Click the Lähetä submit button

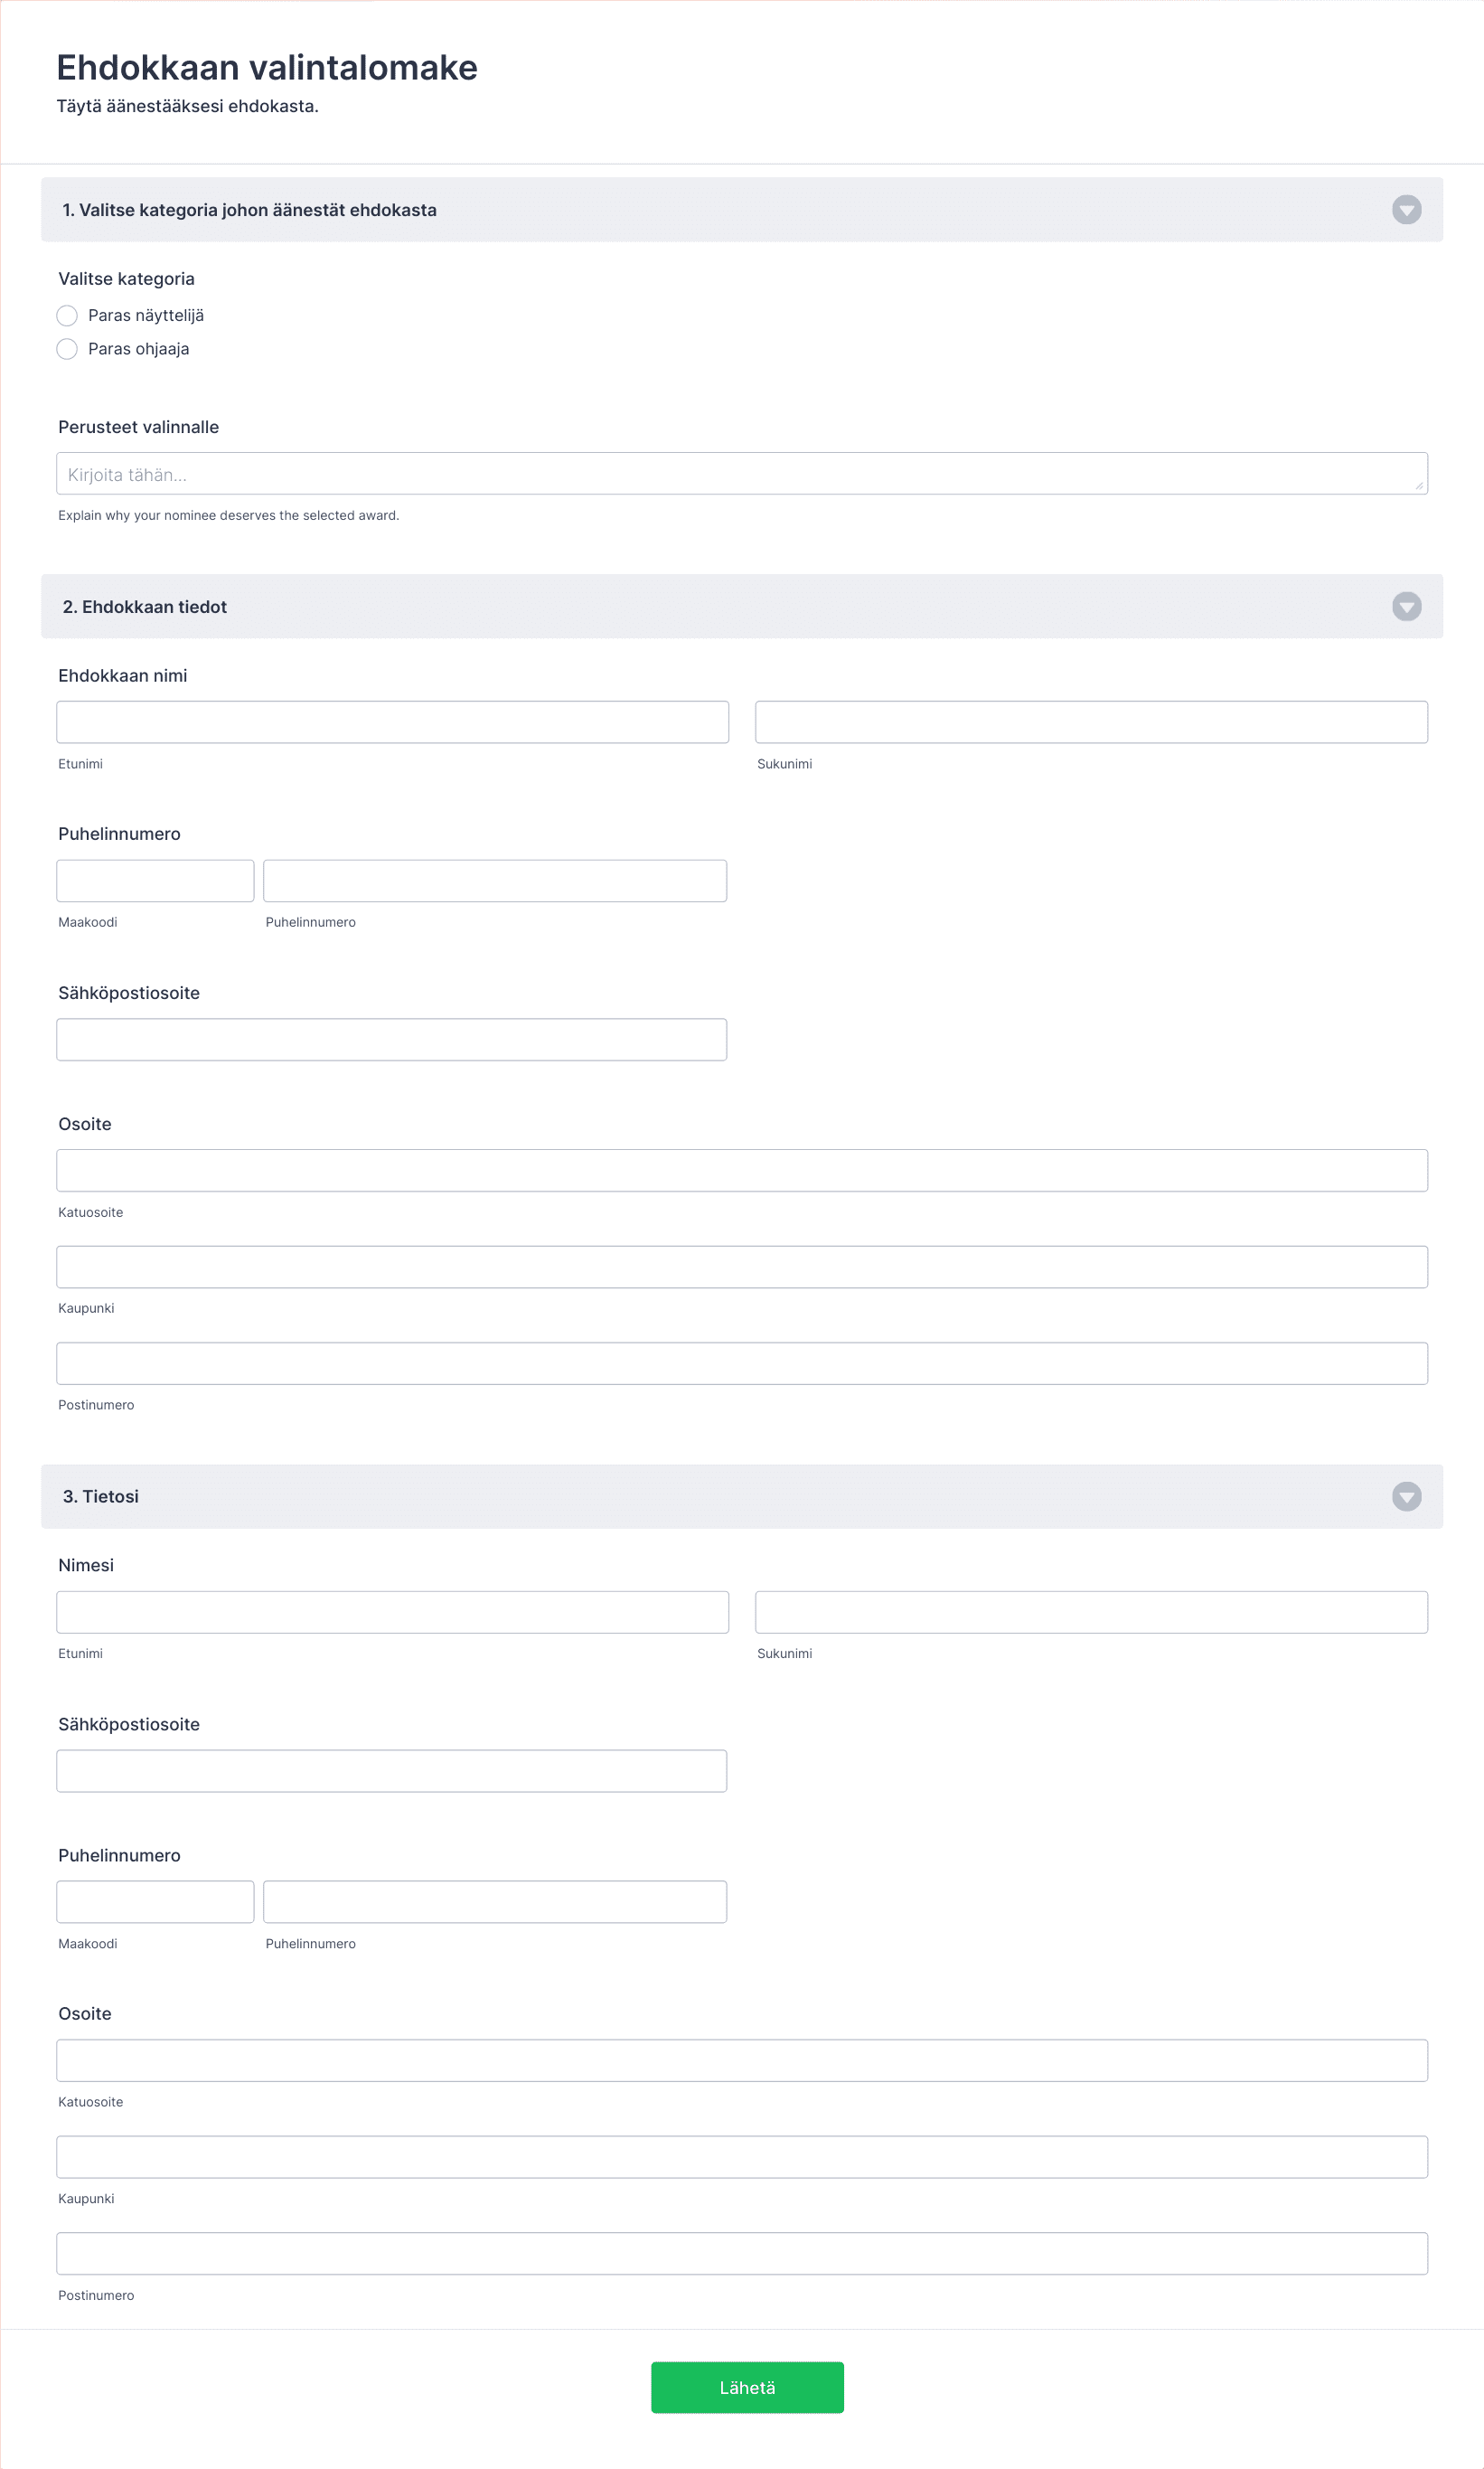pos(747,2388)
